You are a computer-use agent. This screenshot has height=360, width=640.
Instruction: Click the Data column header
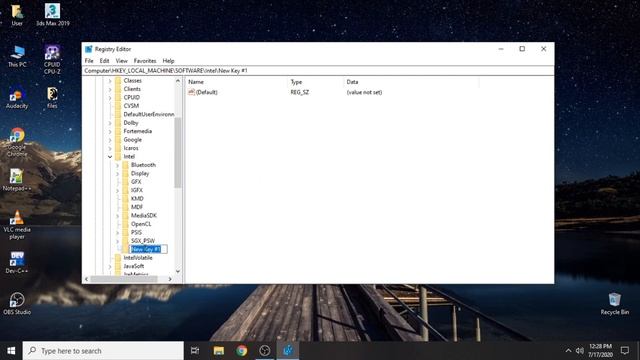click(411, 82)
